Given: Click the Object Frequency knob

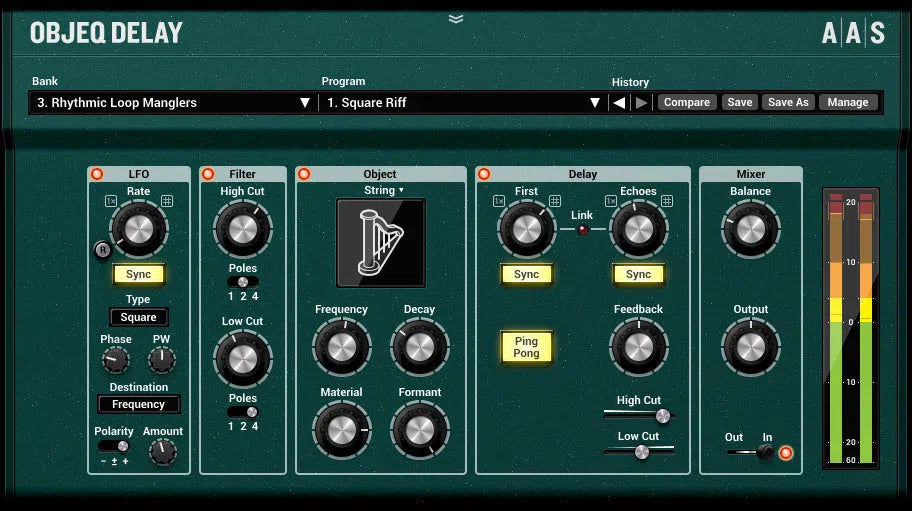Looking at the screenshot, I should (x=341, y=348).
